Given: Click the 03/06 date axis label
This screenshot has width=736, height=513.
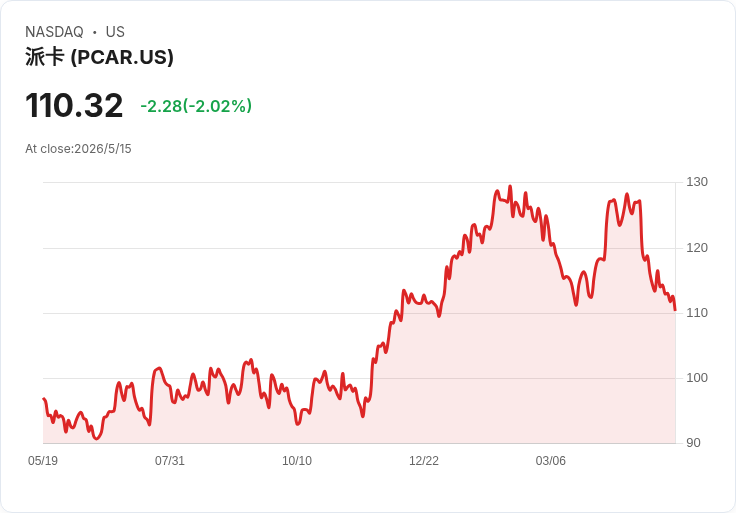Looking at the screenshot, I should point(551,460).
